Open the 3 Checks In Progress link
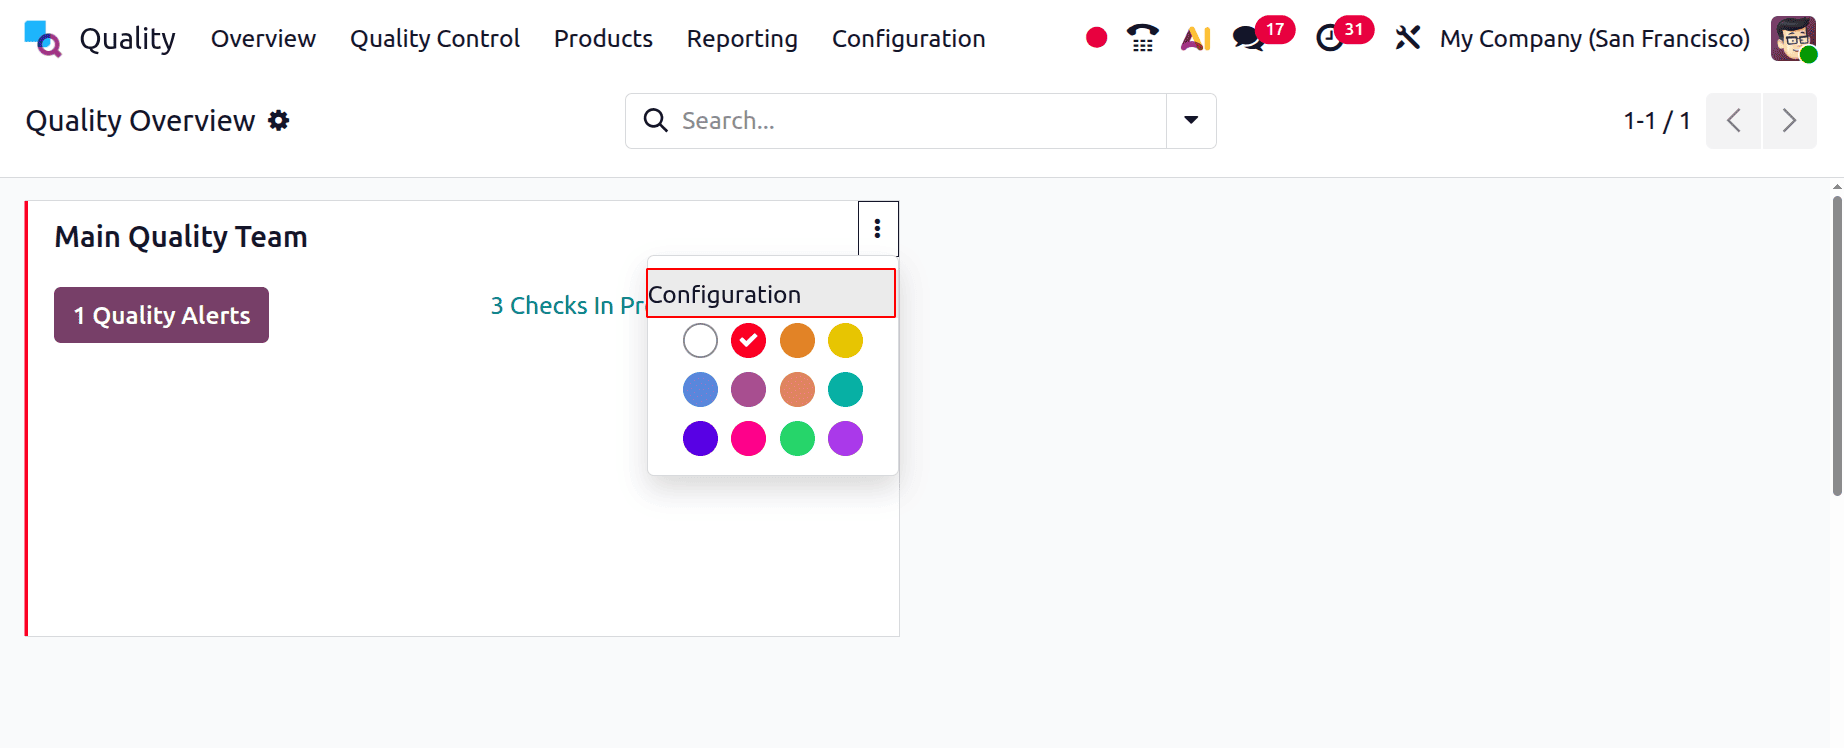 tap(568, 305)
